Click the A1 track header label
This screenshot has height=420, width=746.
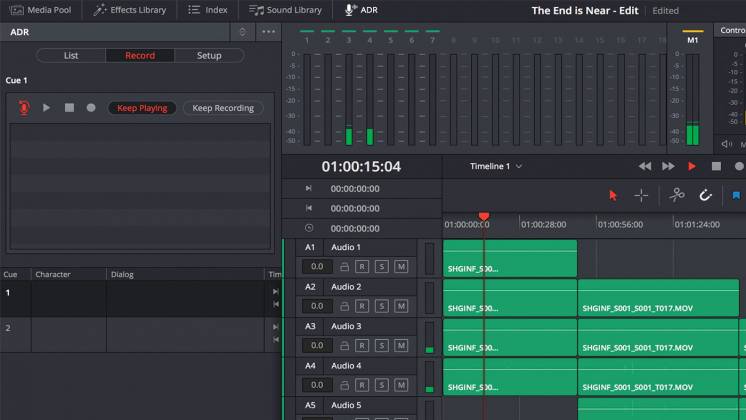tap(310, 247)
